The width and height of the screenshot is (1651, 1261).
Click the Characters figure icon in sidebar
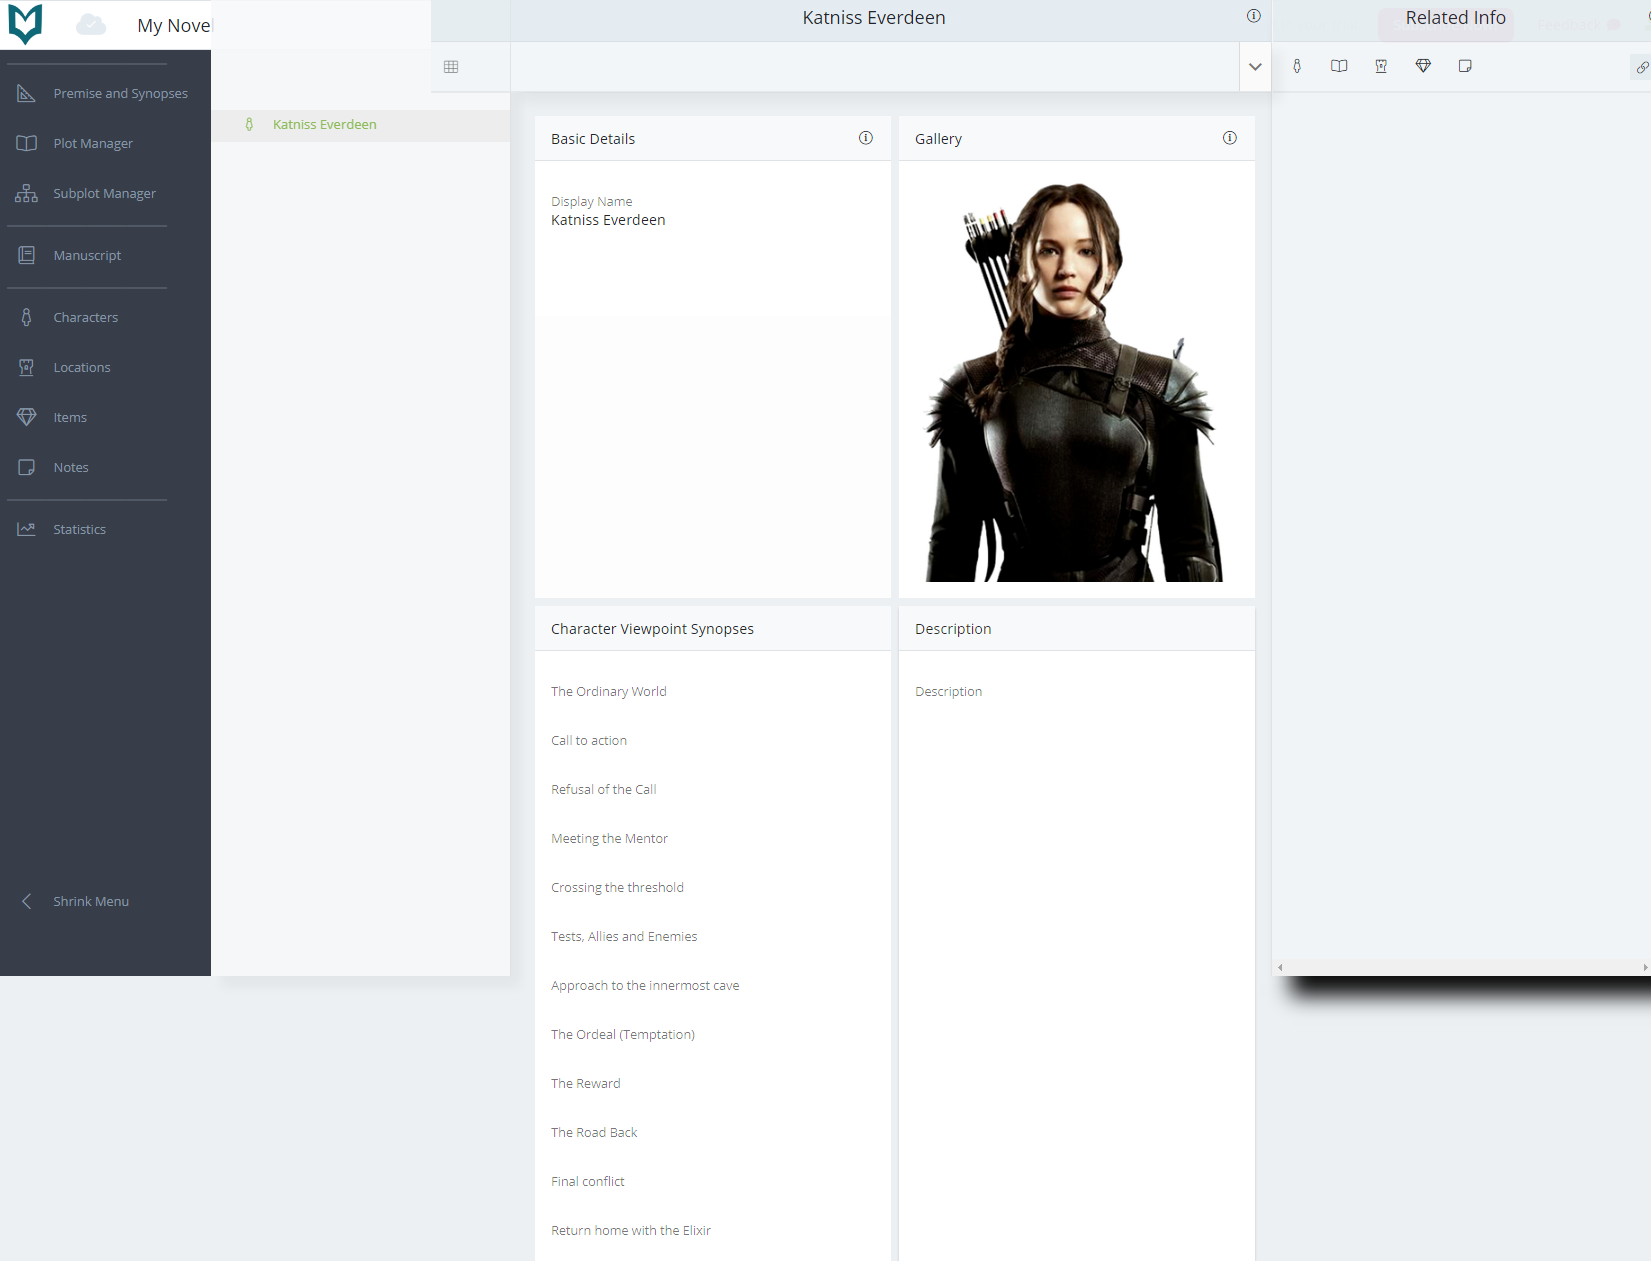(27, 317)
